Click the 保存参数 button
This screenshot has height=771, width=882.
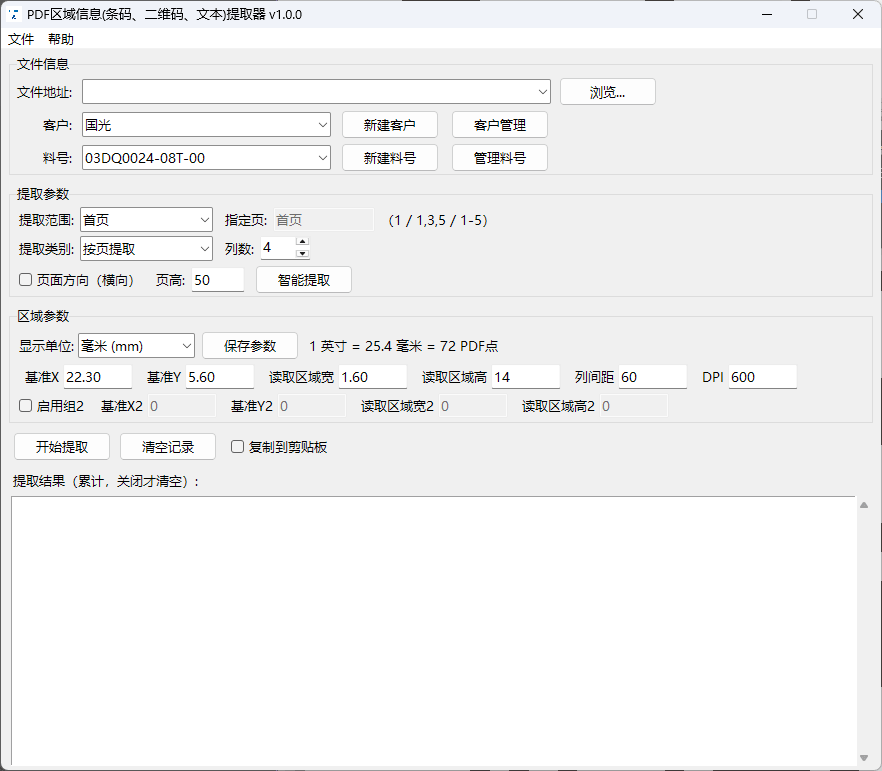pyautogui.click(x=250, y=346)
